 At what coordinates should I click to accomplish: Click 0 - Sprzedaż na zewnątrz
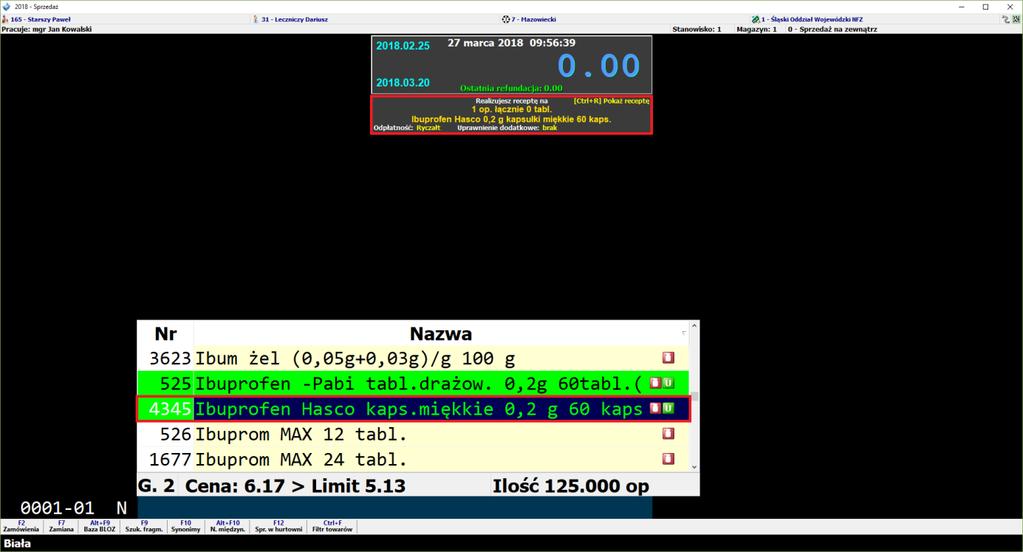[x=832, y=29]
